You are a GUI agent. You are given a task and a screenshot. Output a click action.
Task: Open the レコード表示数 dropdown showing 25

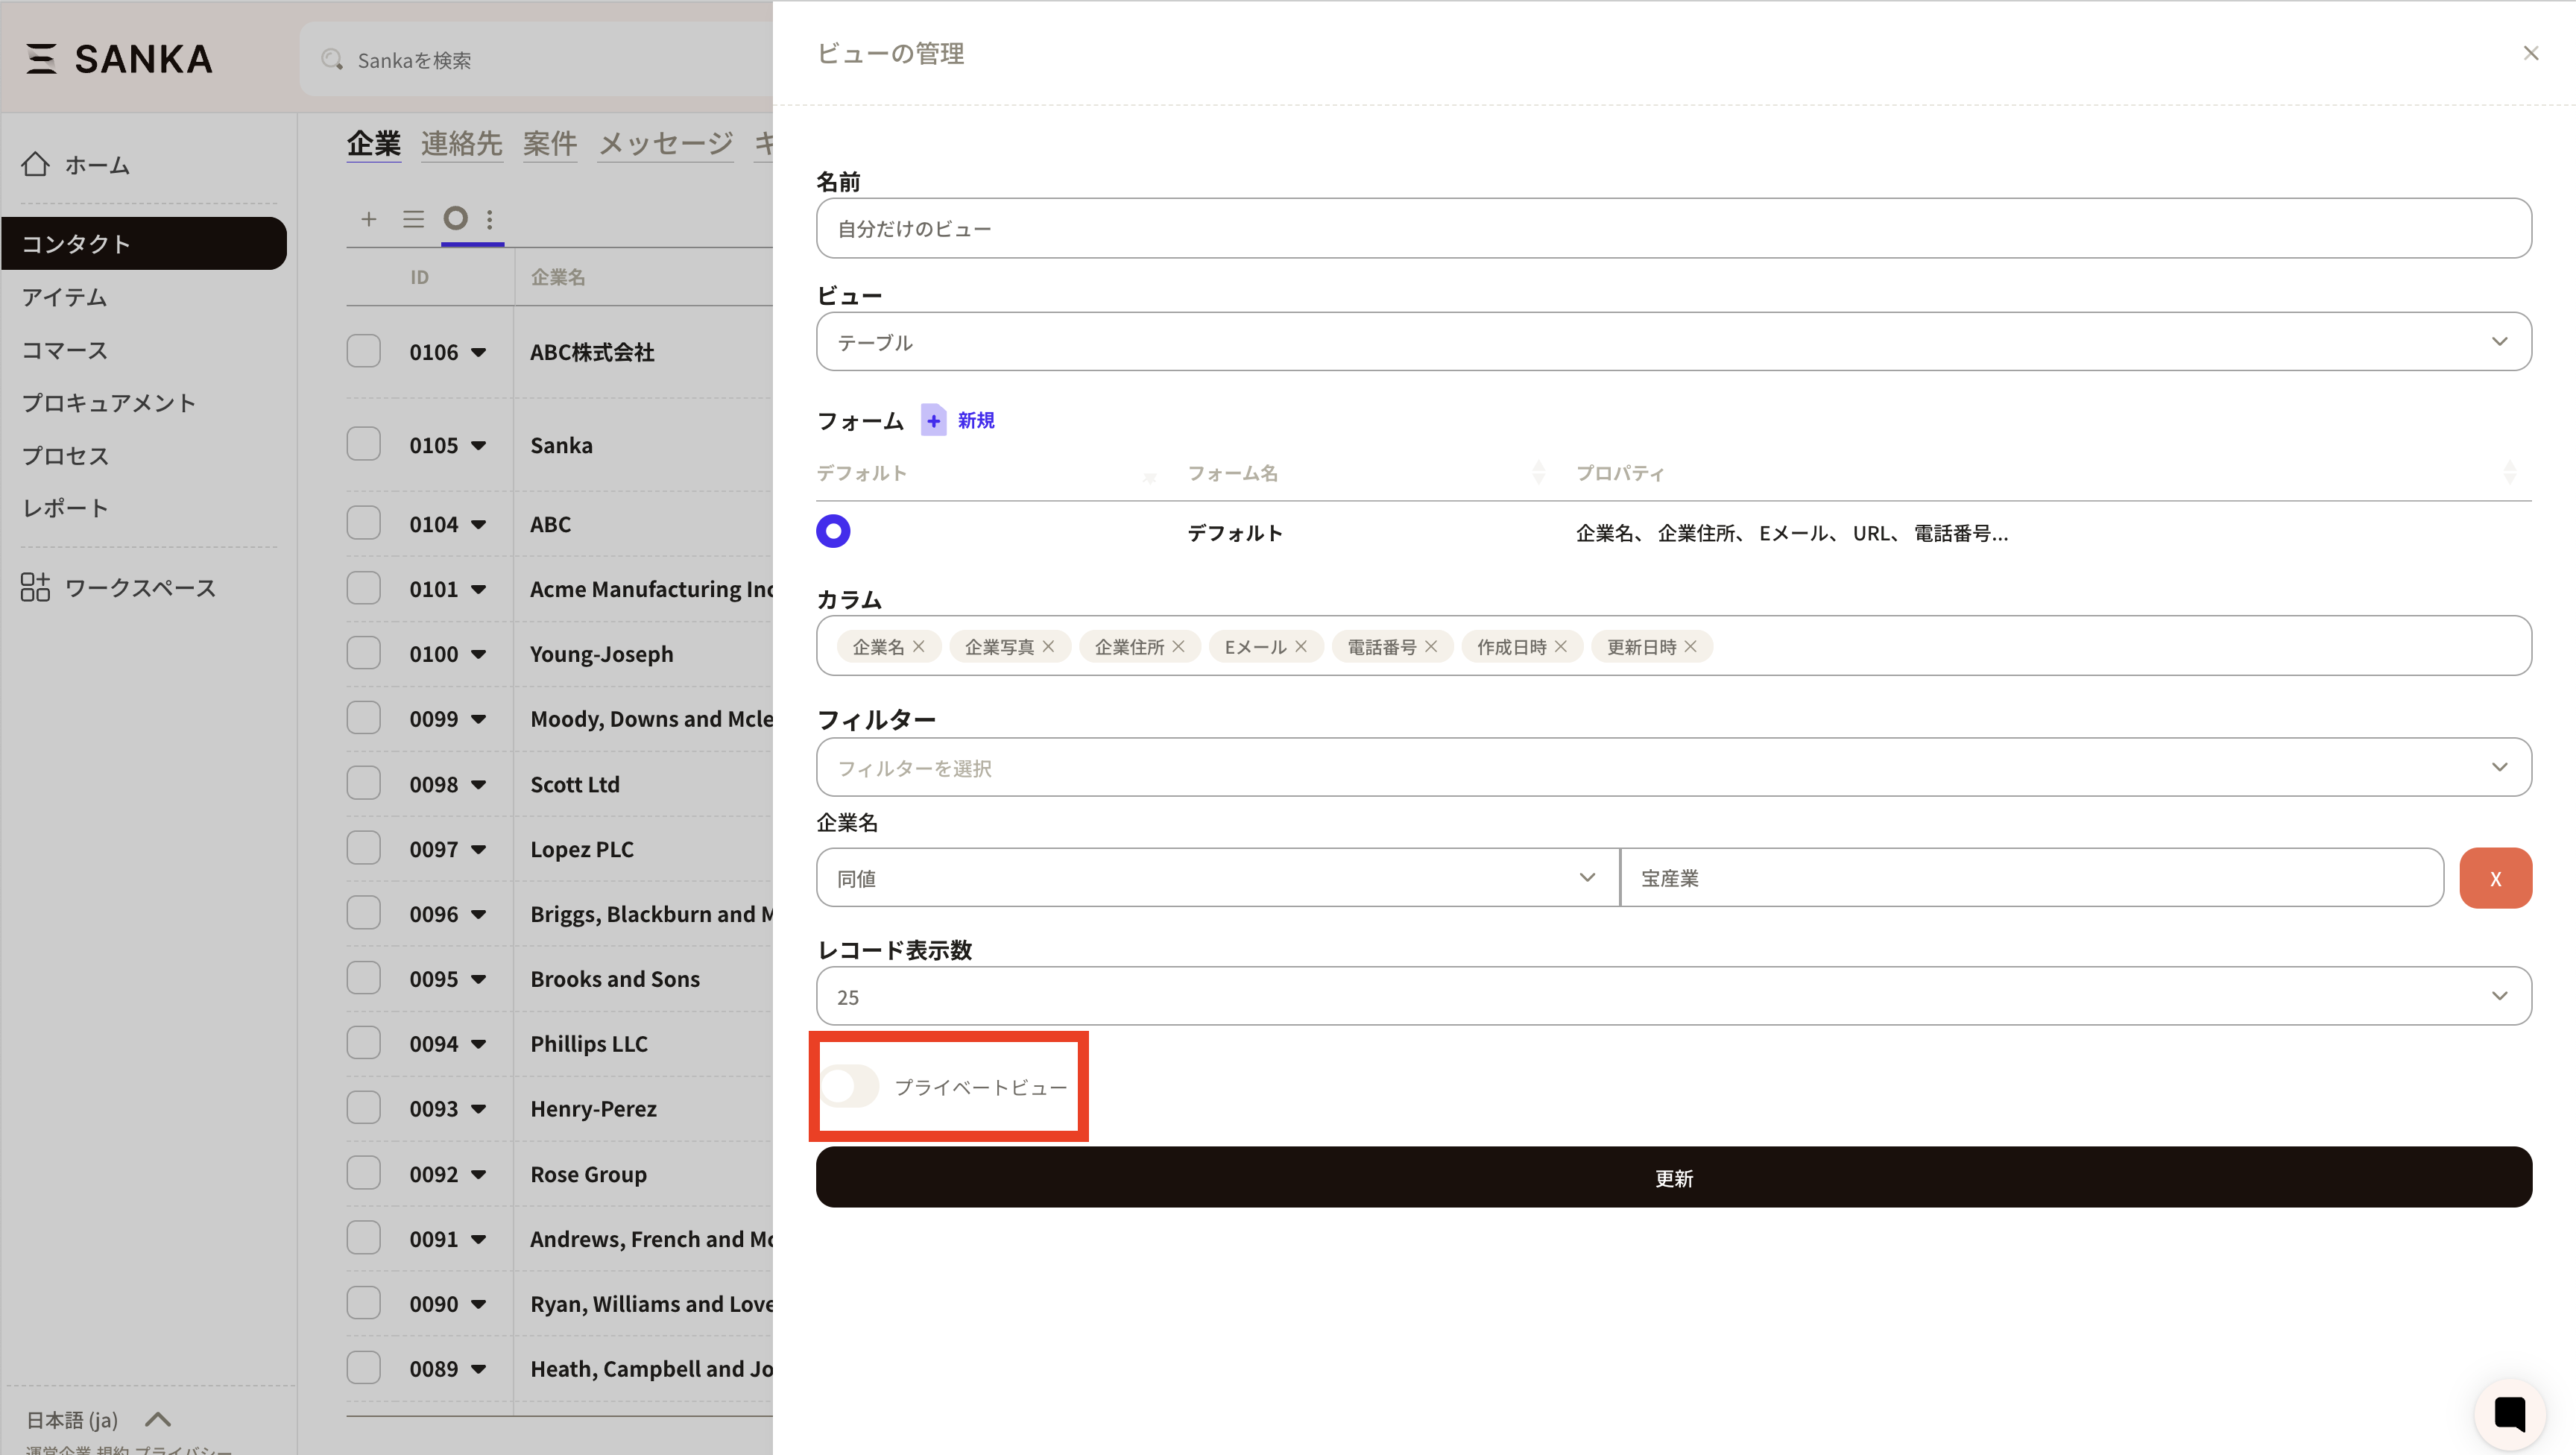[x=1673, y=996]
